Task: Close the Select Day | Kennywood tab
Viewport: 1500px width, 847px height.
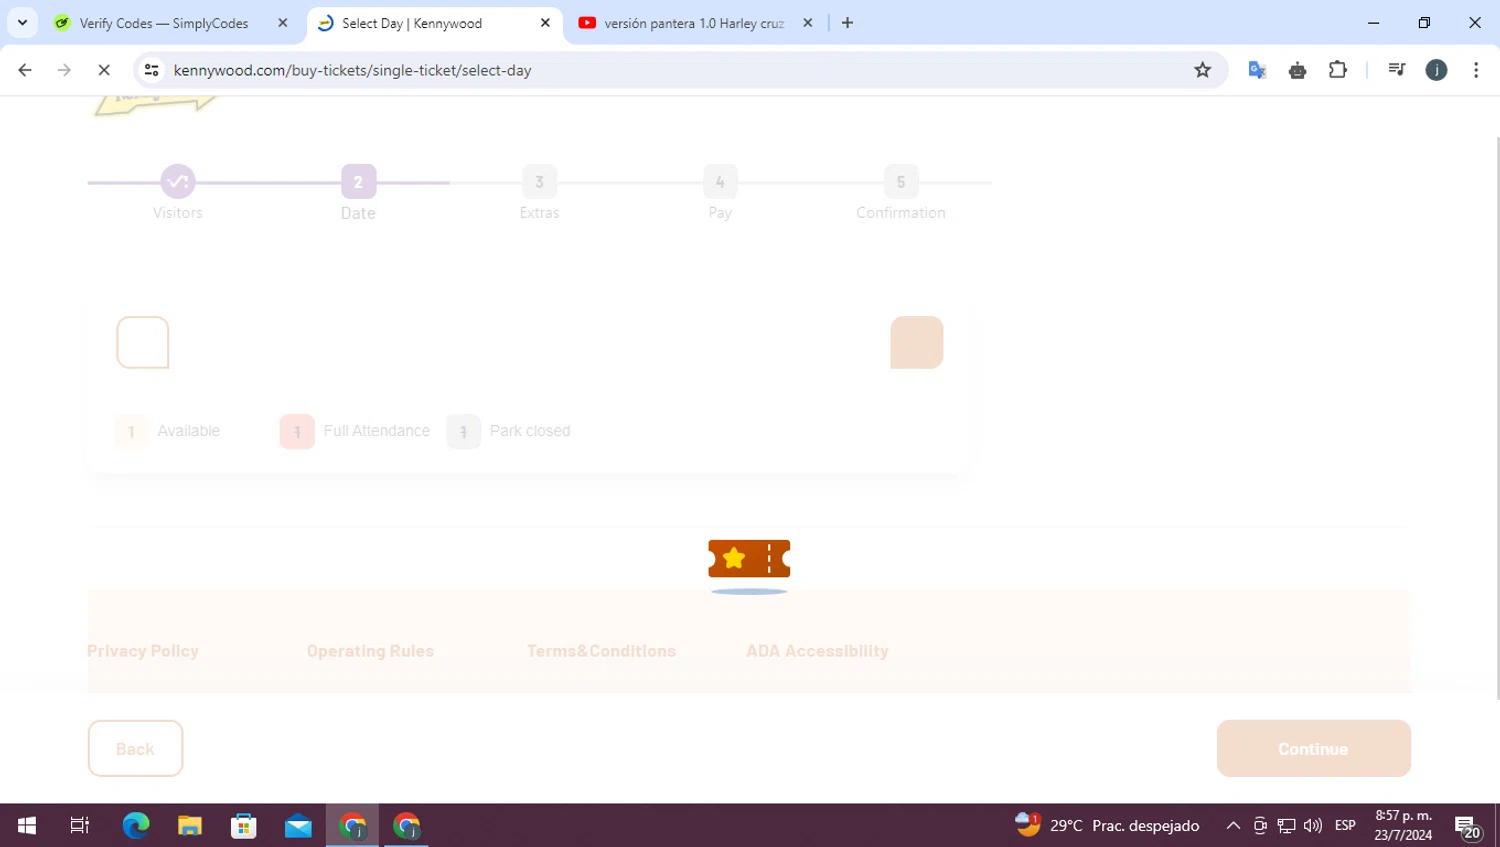Action: pyautogui.click(x=545, y=23)
